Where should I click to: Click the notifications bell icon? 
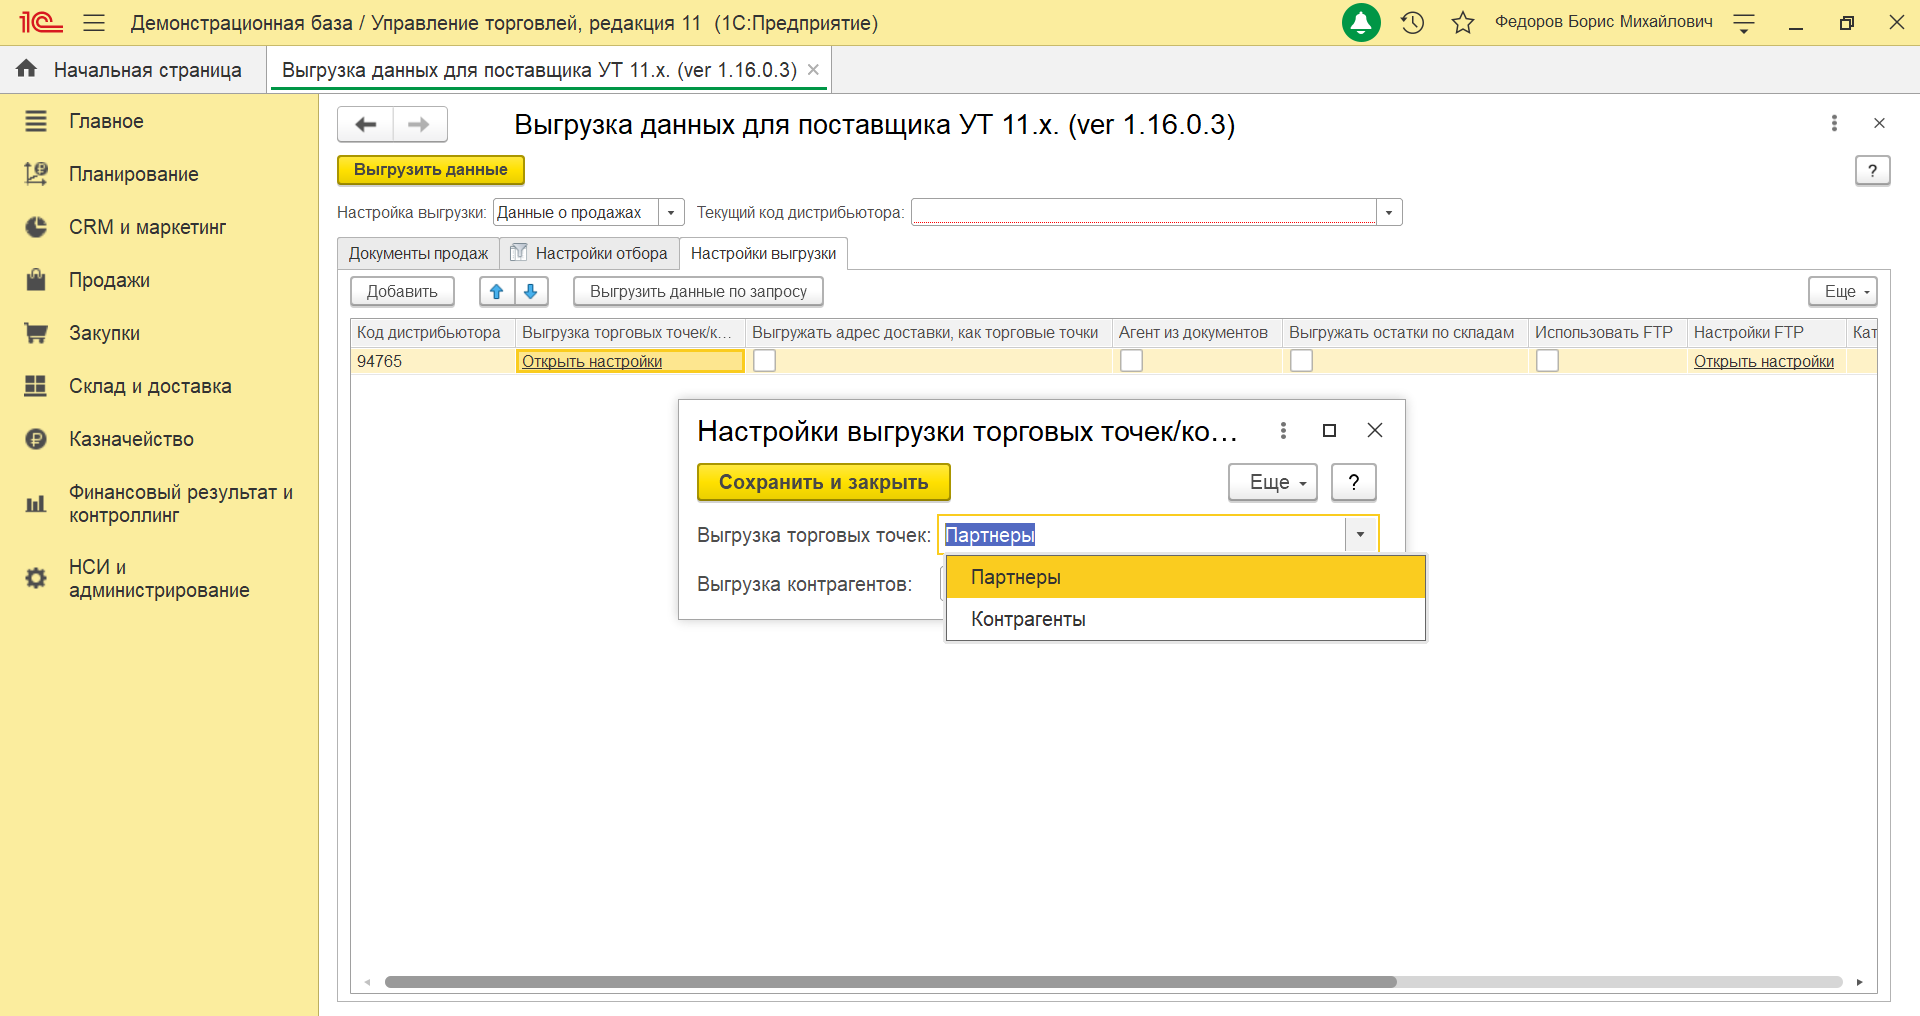click(x=1360, y=22)
